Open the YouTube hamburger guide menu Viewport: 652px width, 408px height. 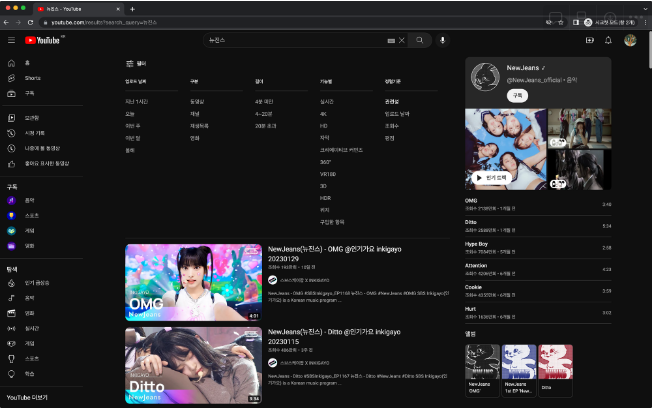pyautogui.click(x=11, y=40)
